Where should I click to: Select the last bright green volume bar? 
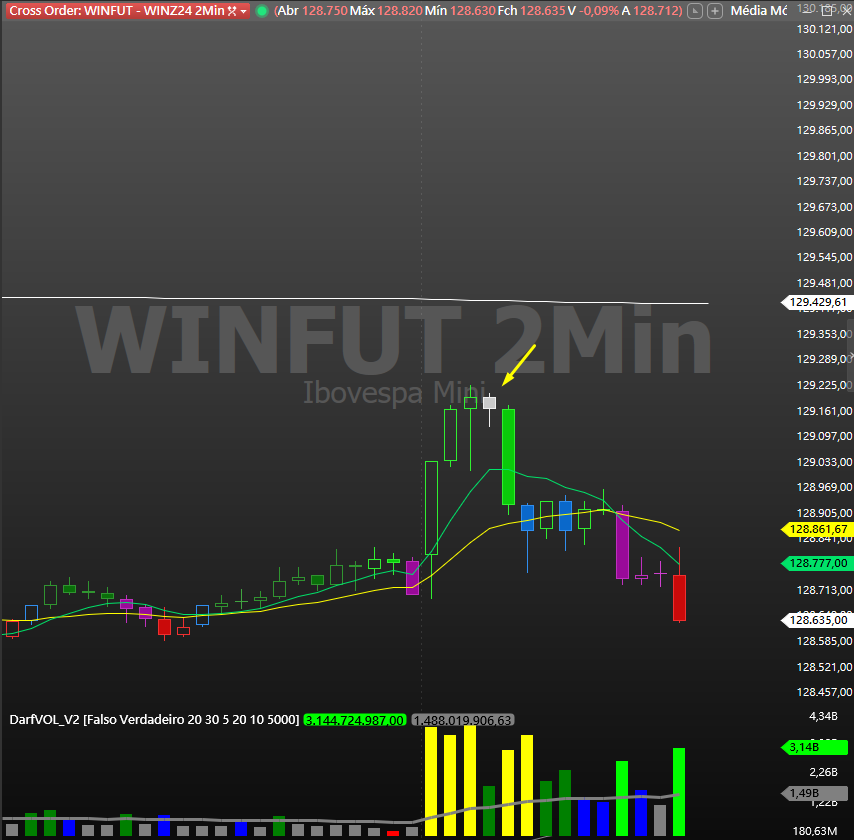[x=679, y=792]
